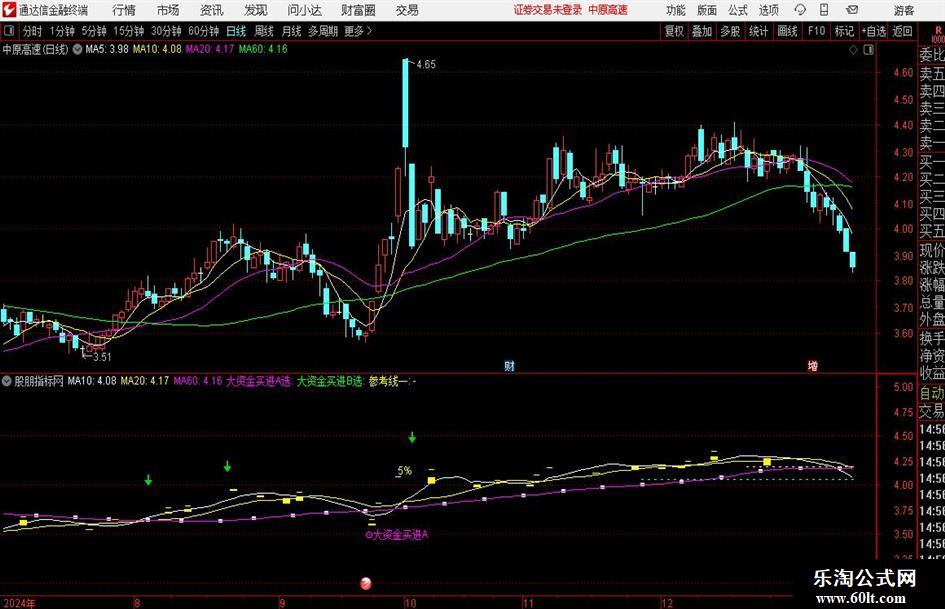
Task: Click the 5% annotation in the sub-chart
Action: point(404,470)
